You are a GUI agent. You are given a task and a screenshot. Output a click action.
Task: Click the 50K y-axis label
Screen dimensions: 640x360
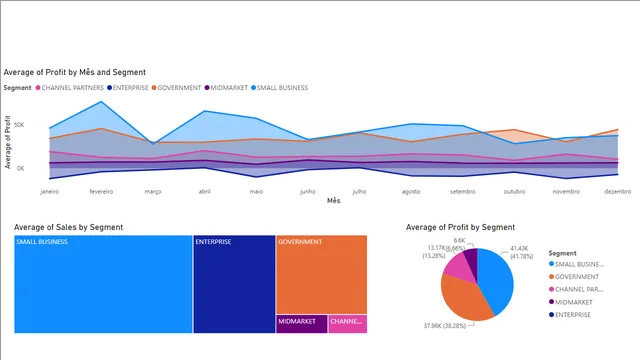[x=19, y=125]
